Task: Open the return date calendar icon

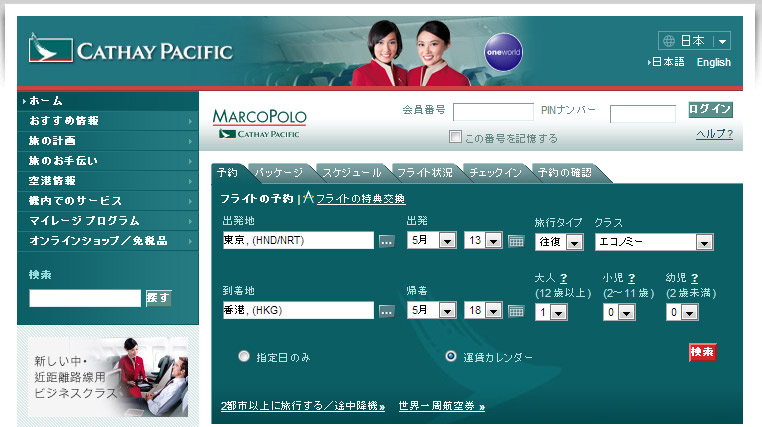Action: (516, 311)
